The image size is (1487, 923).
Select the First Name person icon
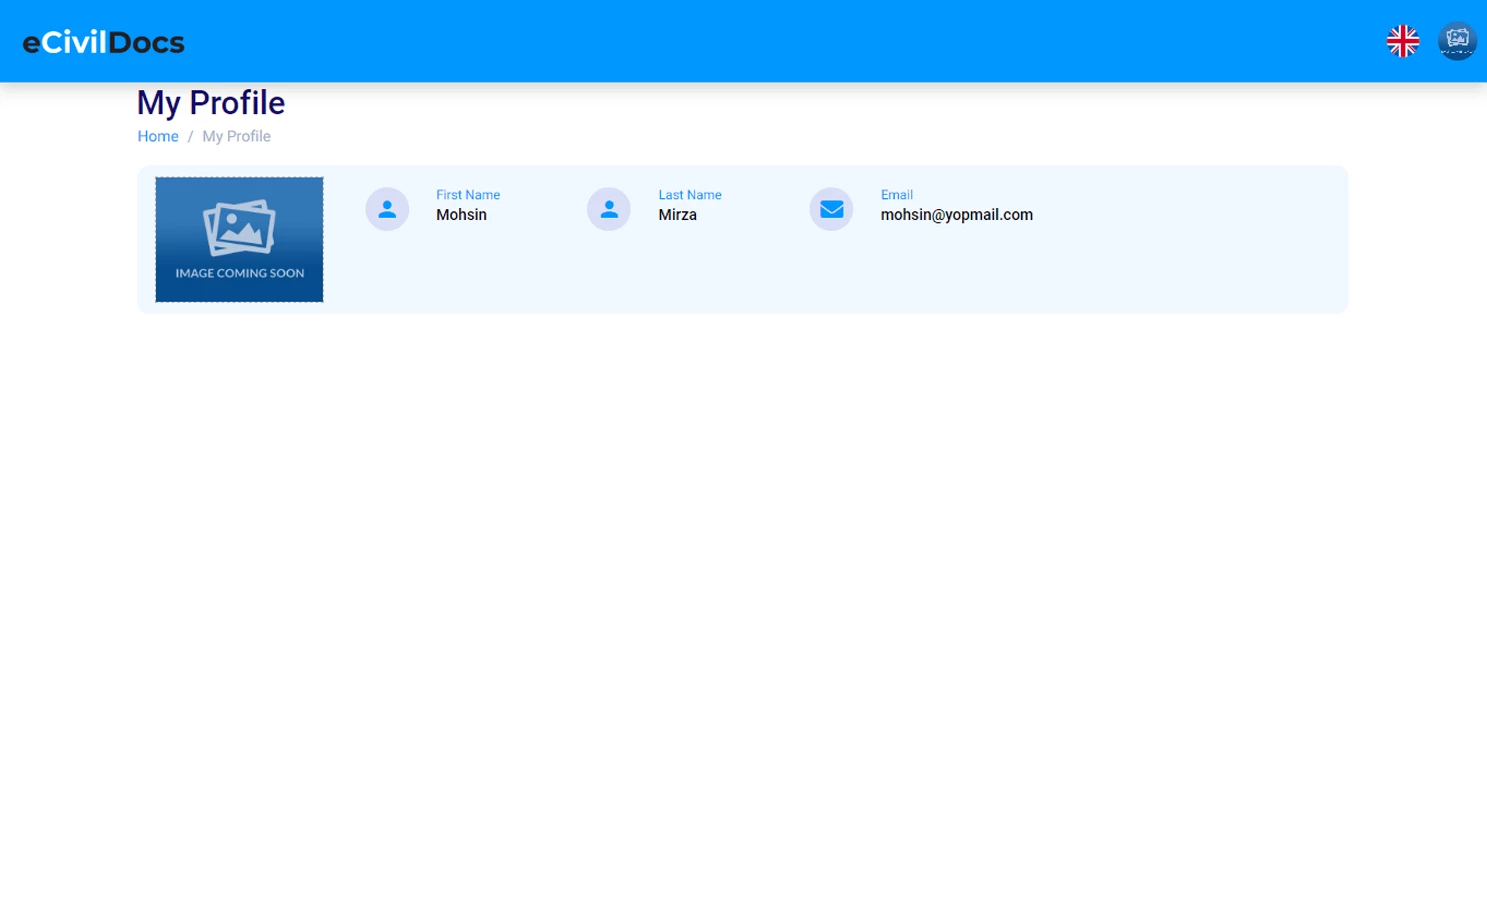(387, 209)
